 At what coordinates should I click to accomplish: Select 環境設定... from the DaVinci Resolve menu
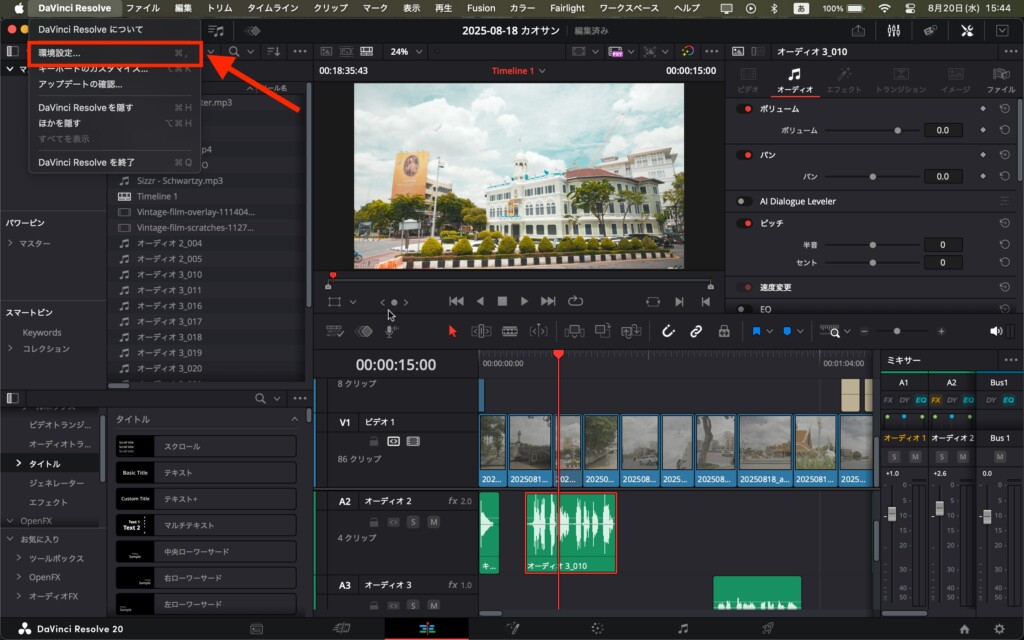[60, 53]
